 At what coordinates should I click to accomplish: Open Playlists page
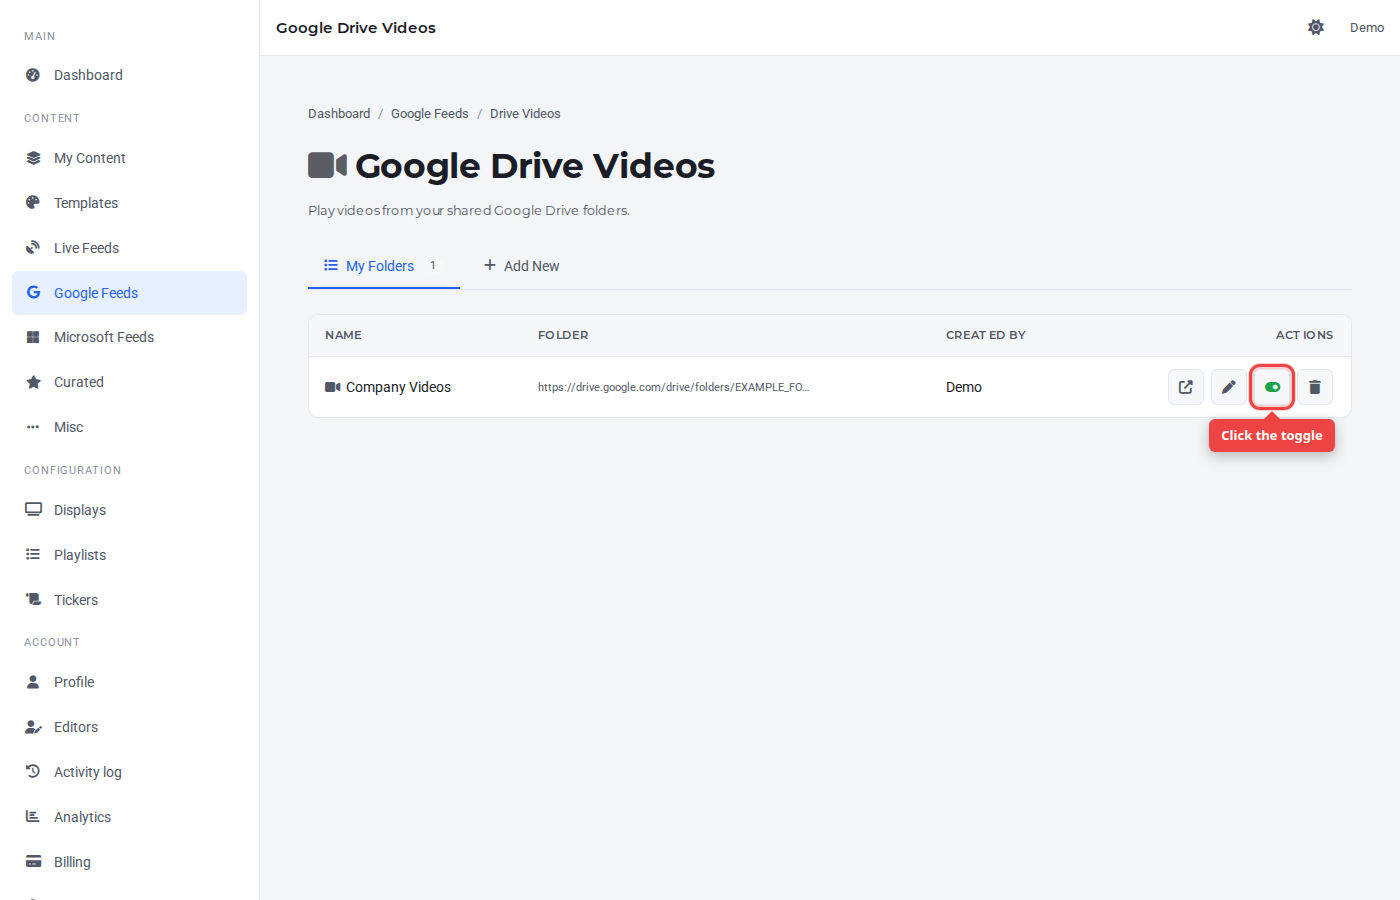coord(130,555)
